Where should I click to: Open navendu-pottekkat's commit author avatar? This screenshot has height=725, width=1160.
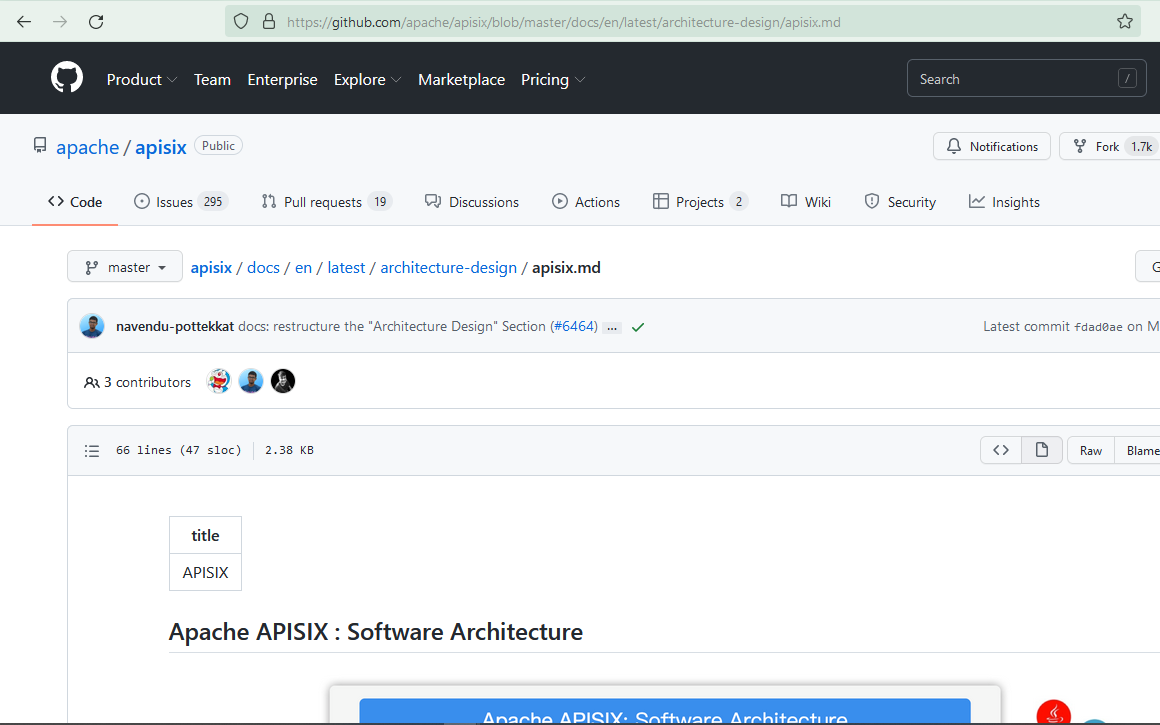pos(92,326)
